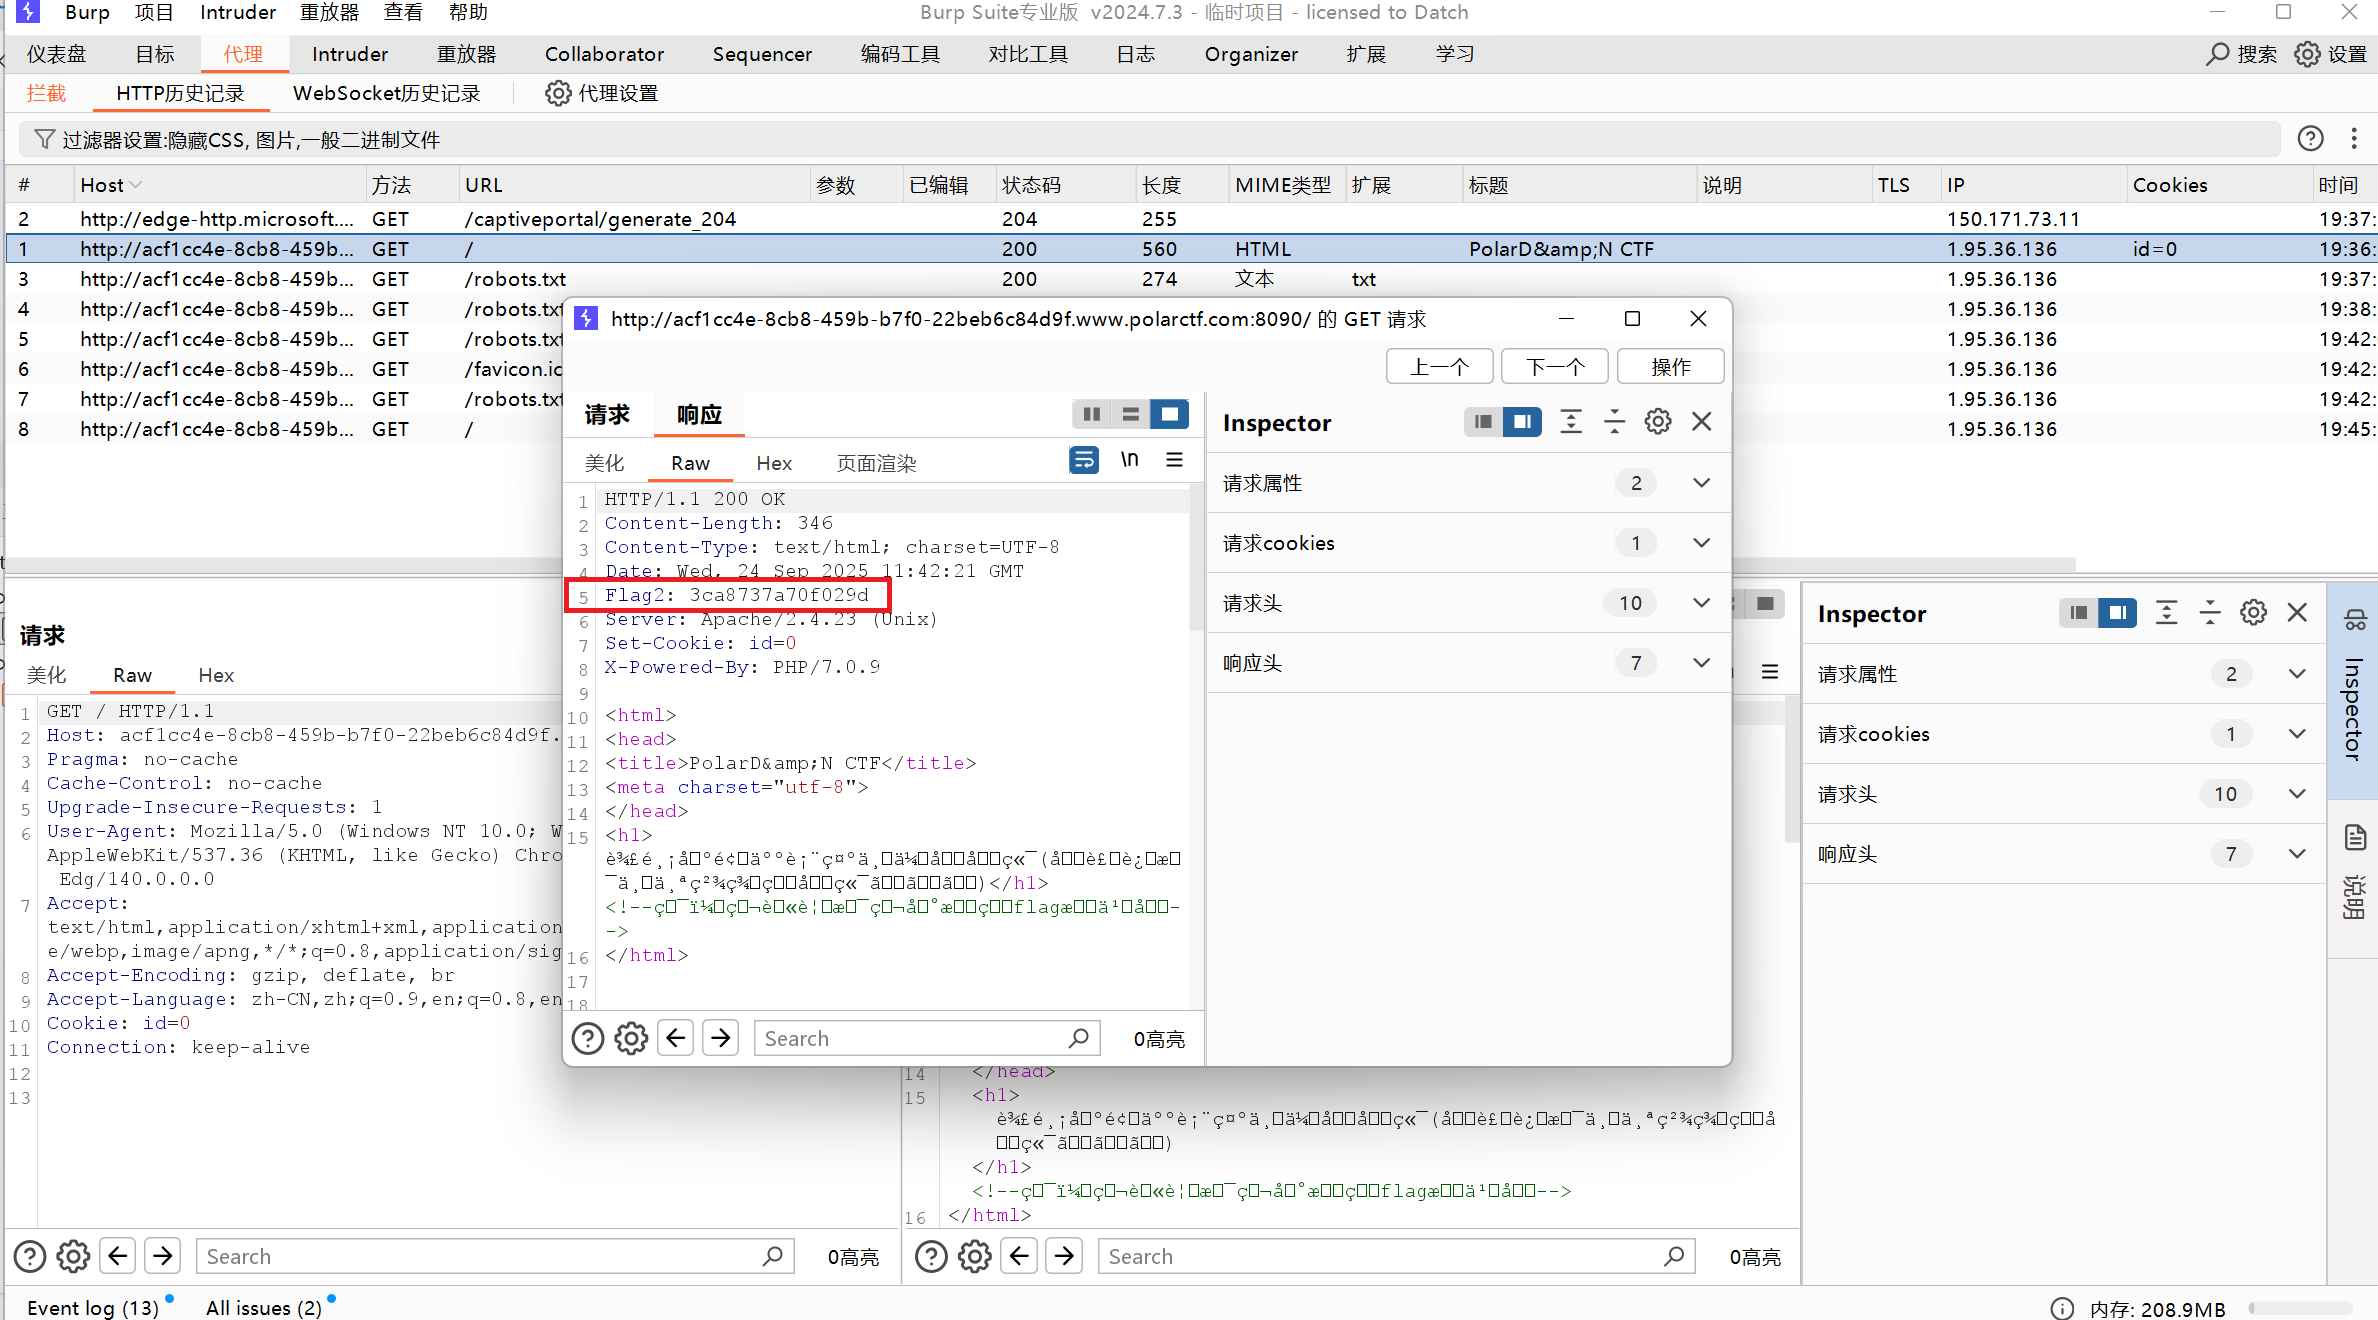This screenshot has width=2378, height=1320.
Task: Switch popup to combined tabs layout
Action: [x=1169, y=414]
